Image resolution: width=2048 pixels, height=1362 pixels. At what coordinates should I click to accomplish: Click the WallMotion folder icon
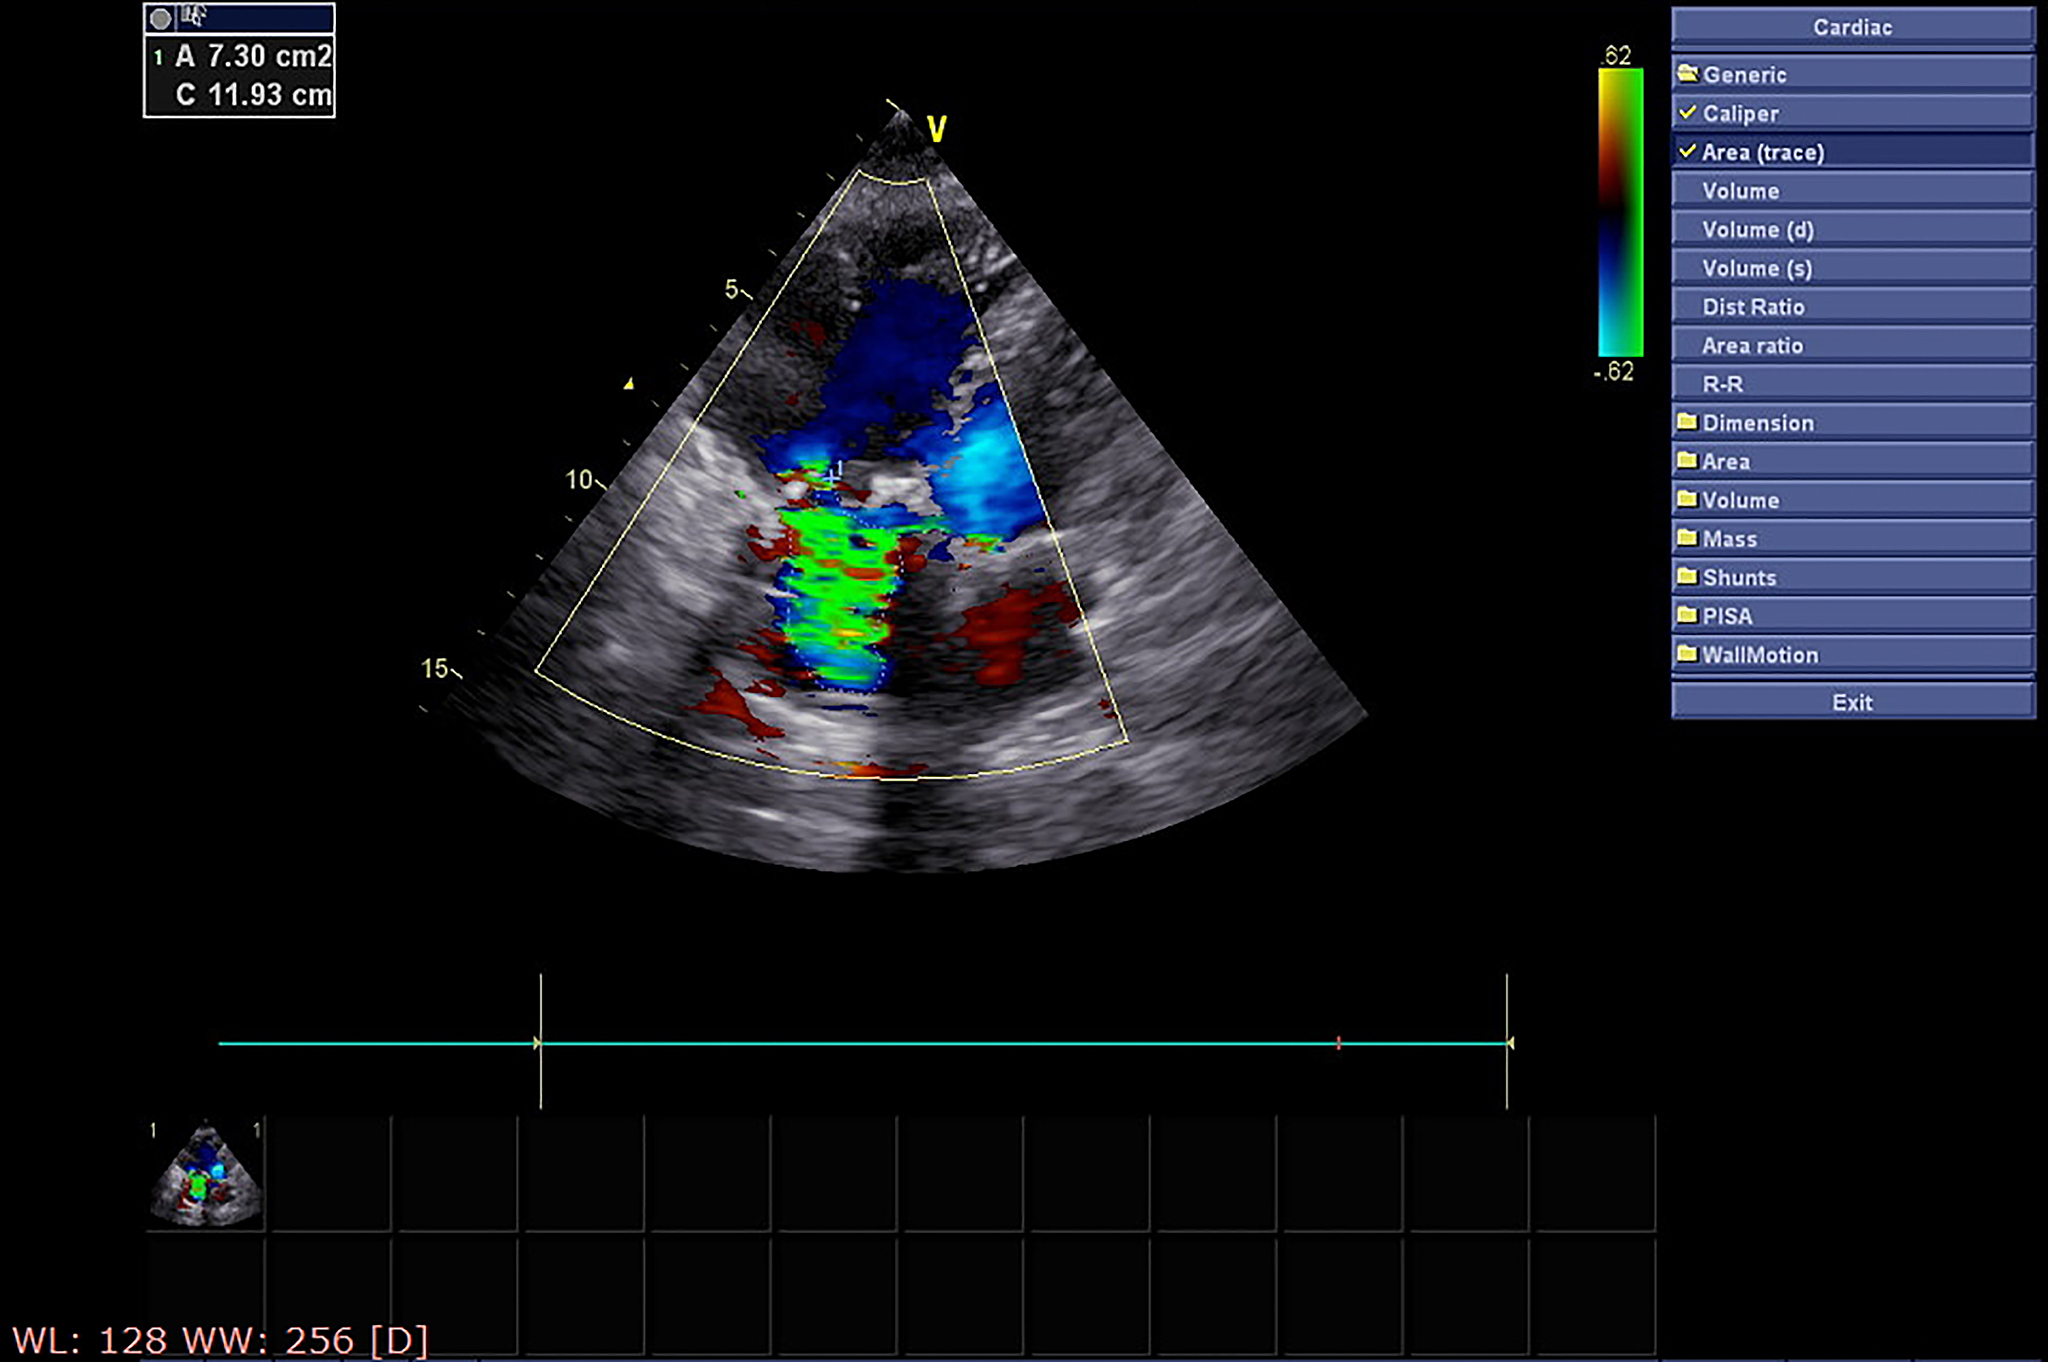click(x=1688, y=654)
